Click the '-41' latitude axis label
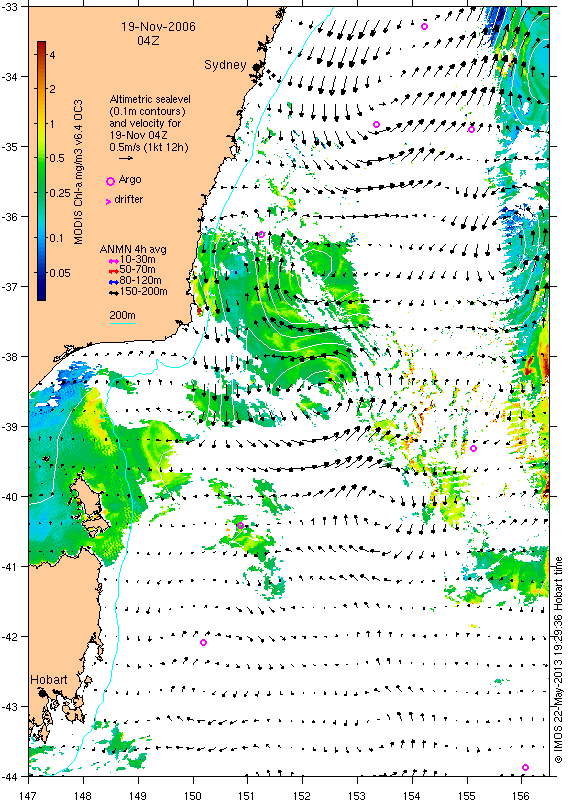 point(10,566)
